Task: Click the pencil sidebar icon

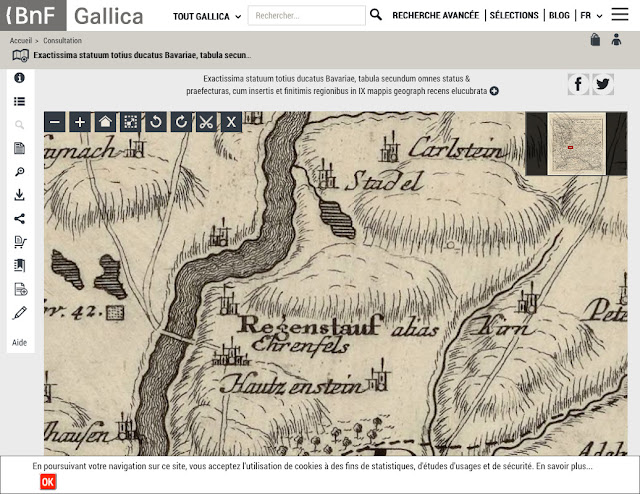Action: click(20, 313)
